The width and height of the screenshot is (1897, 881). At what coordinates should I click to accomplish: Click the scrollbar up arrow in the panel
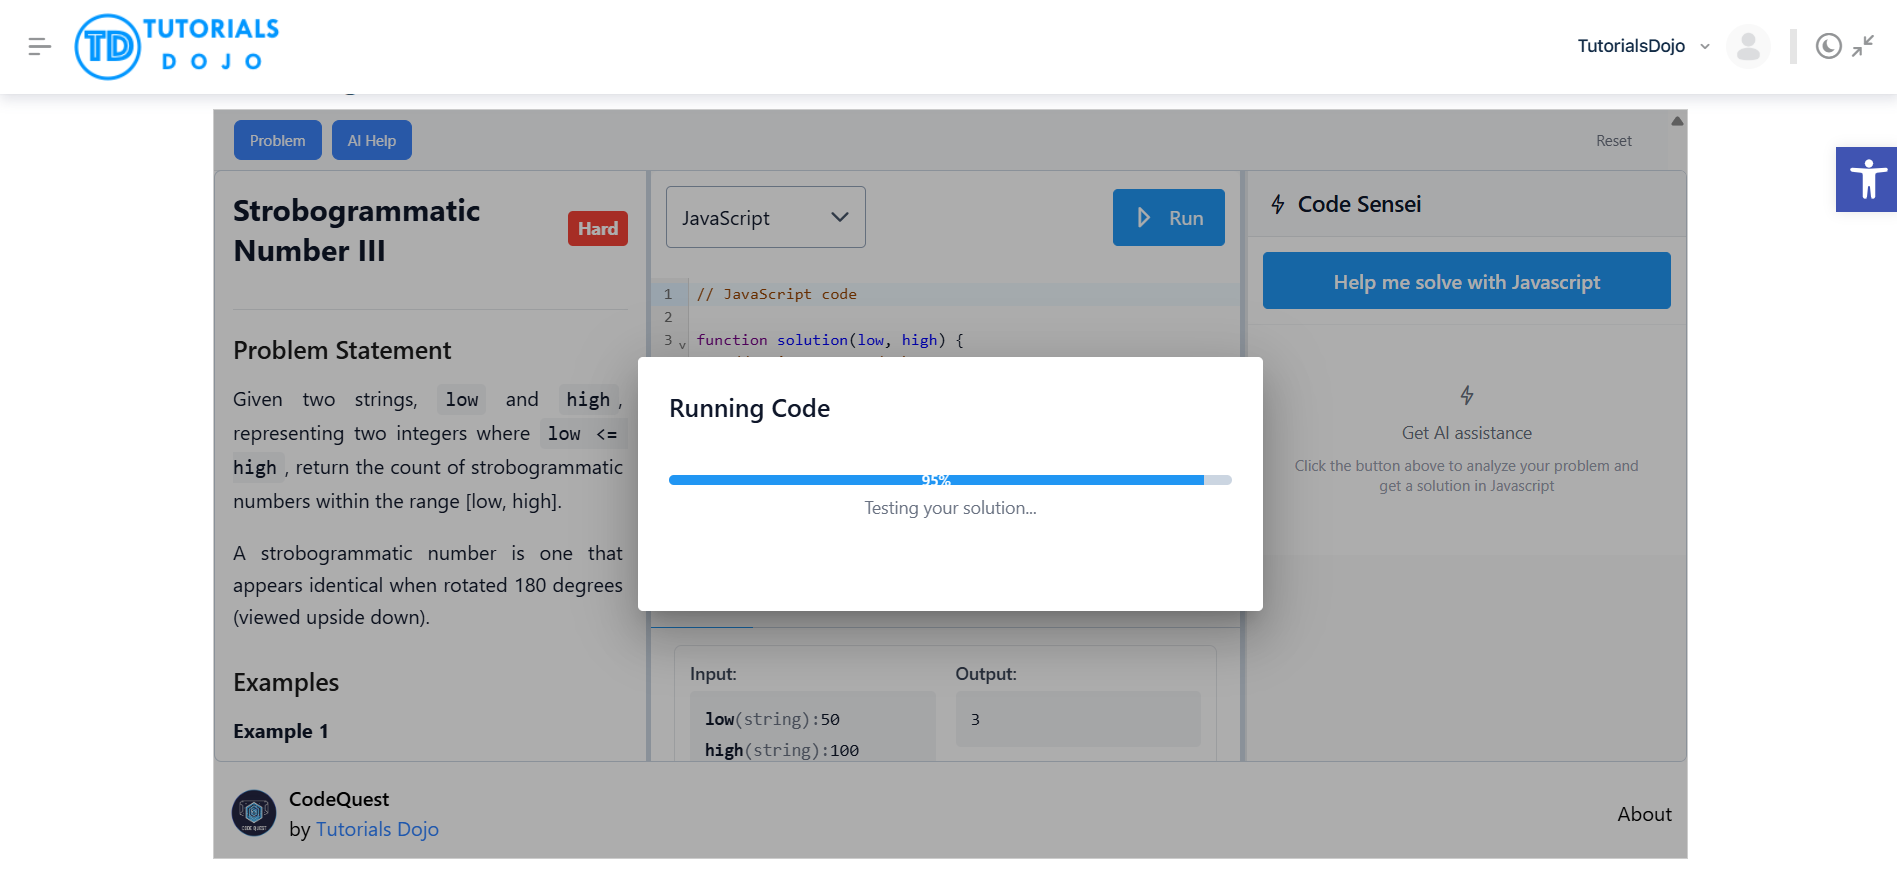click(1677, 121)
